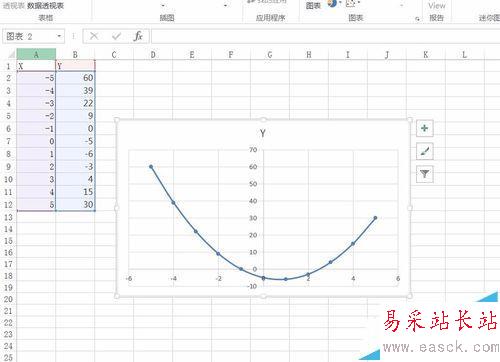The image size is (500, 362).
Task: Open the Chart Styles brush button
Action: [x=425, y=151]
